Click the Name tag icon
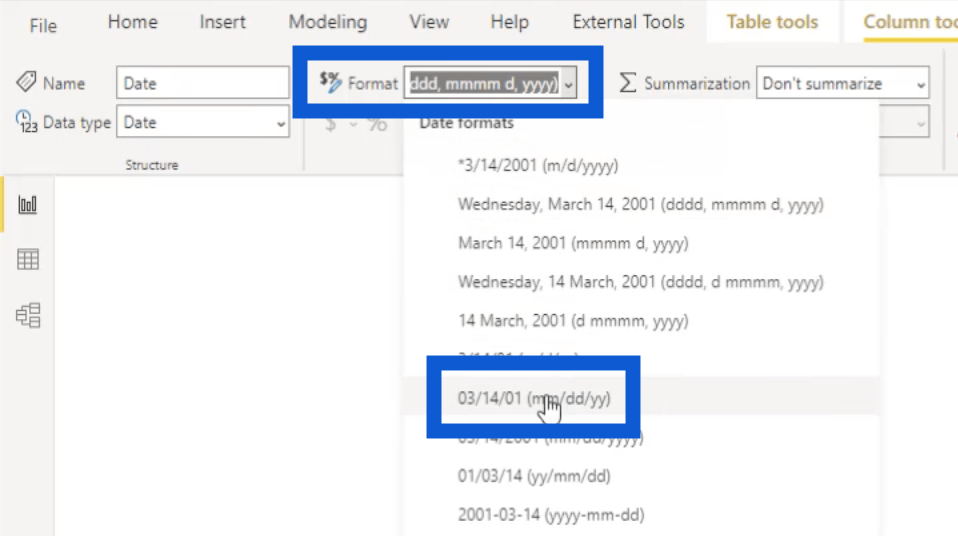958x536 pixels. pos(26,82)
